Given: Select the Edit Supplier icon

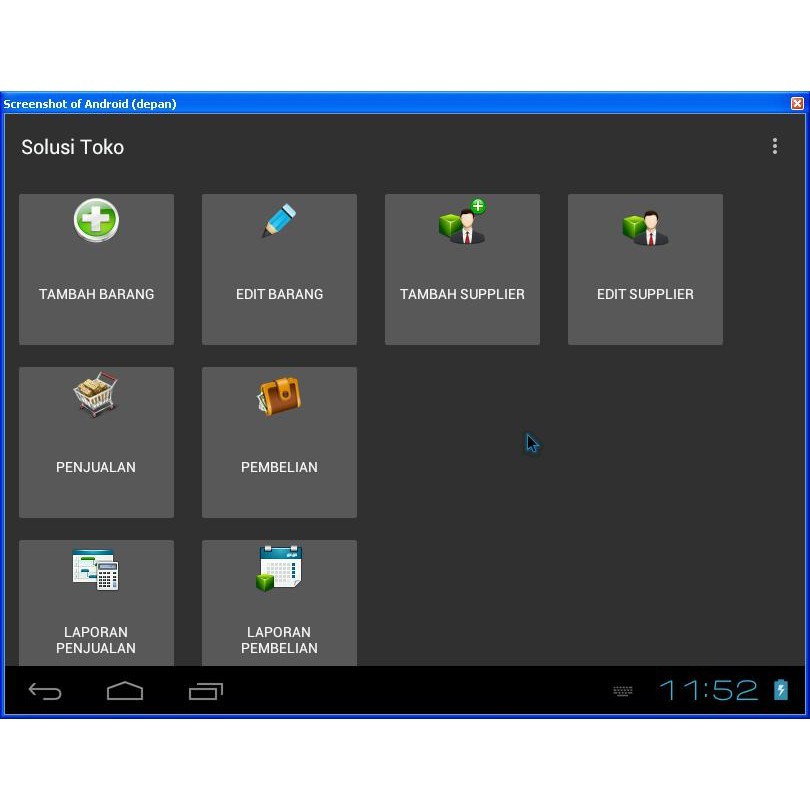Looking at the screenshot, I should 645,225.
